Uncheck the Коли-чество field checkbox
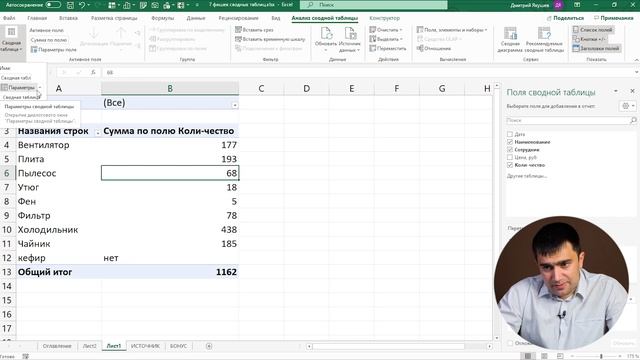The width and height of the screenshot is (640, 360). click(x=510, y=165)
